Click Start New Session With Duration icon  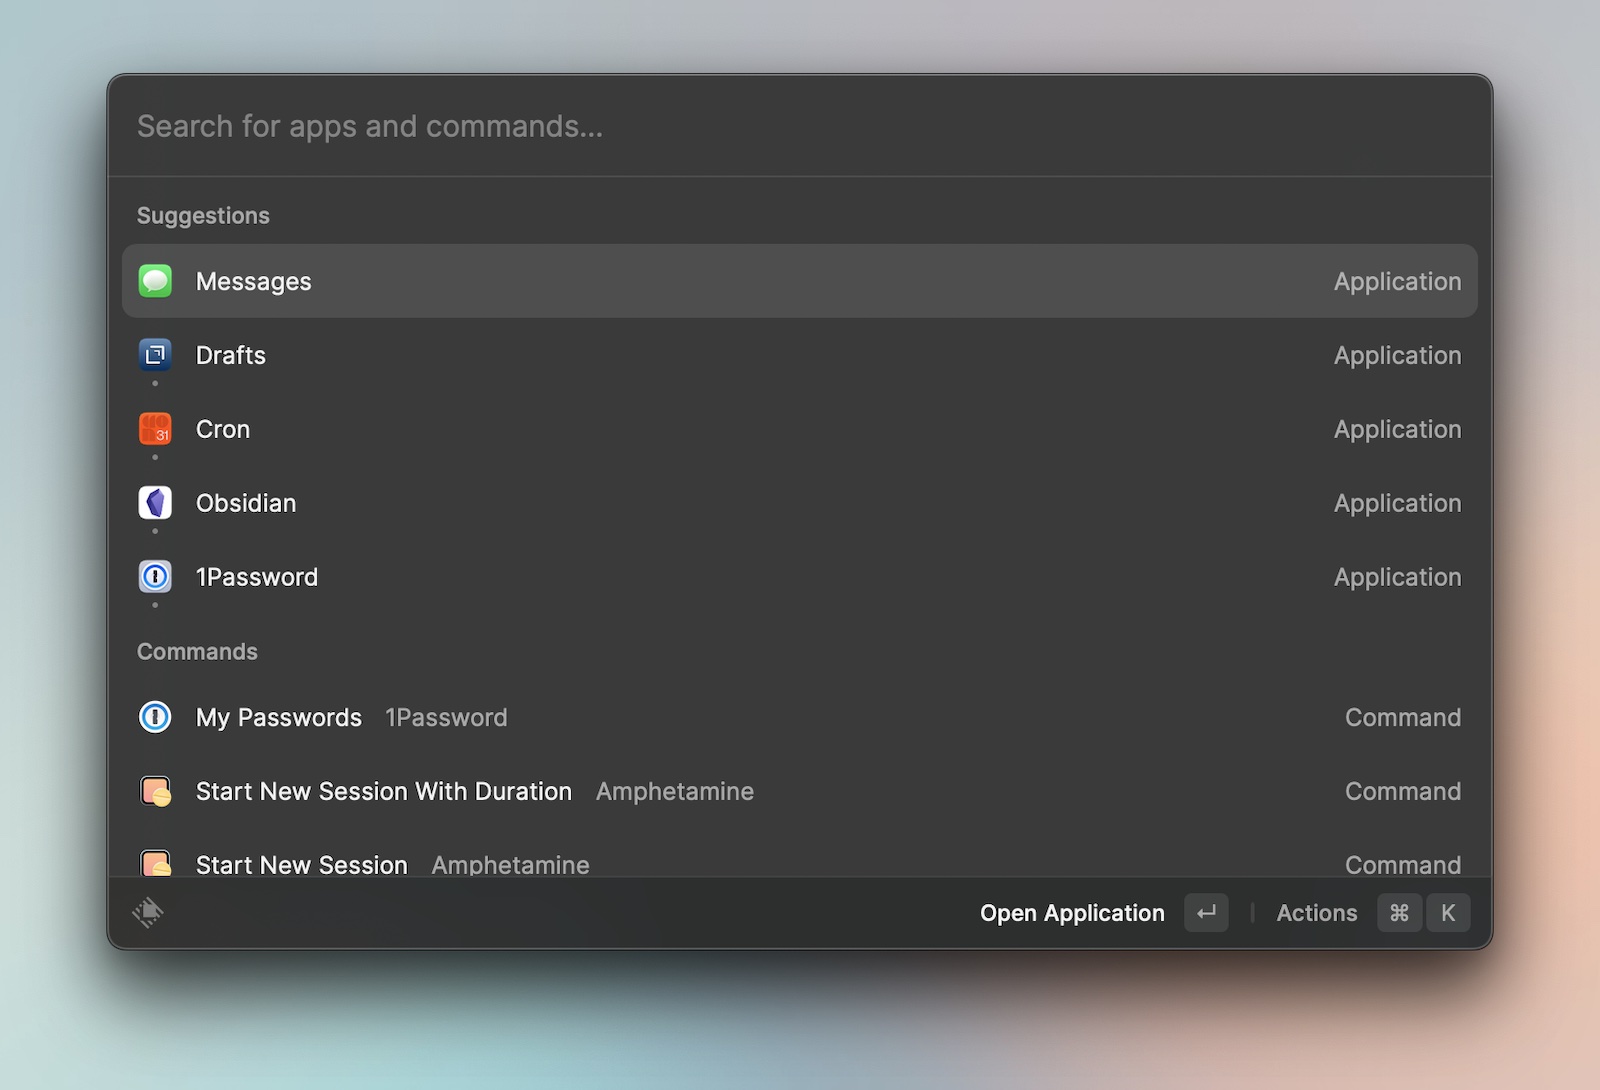click(x=155, y=791)
